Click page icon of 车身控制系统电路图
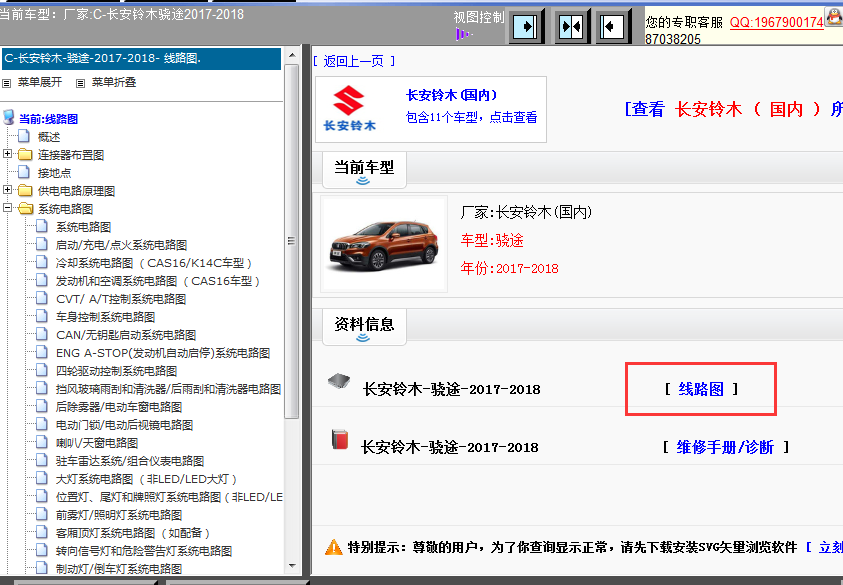The width and height of the screenshot is (843, 585). [x=42, y=316]
